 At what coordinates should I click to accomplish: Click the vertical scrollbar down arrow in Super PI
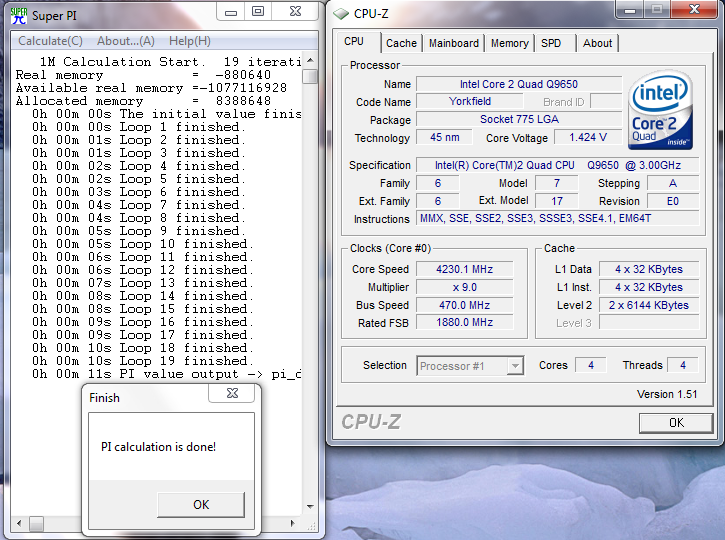pos(310,507)
